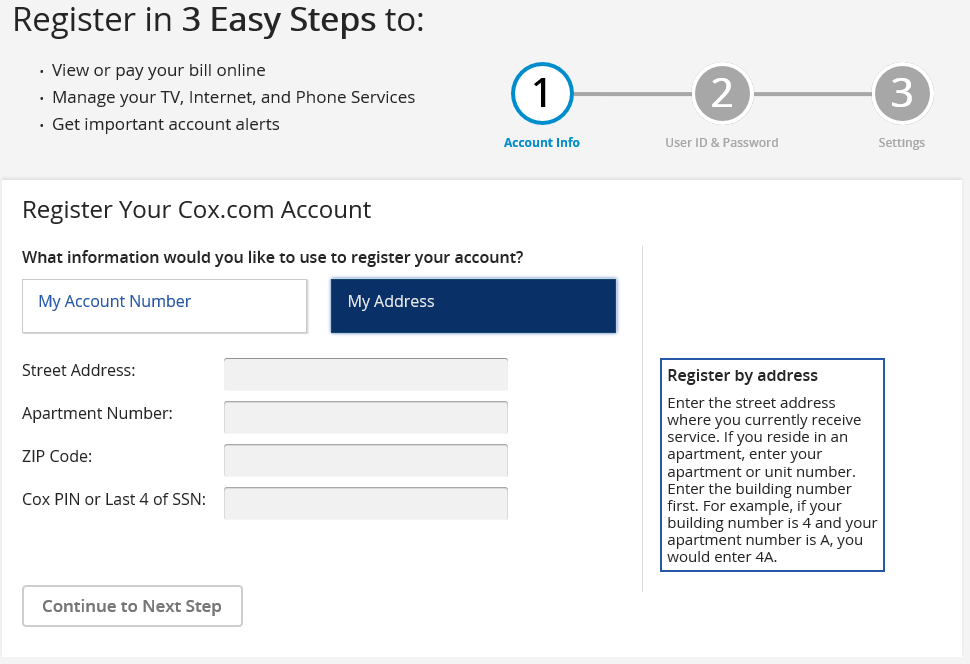The width and height of the screenshot is (970, 664).
Task: Click Continue to Next Step button
Action: tap(132, 606)
